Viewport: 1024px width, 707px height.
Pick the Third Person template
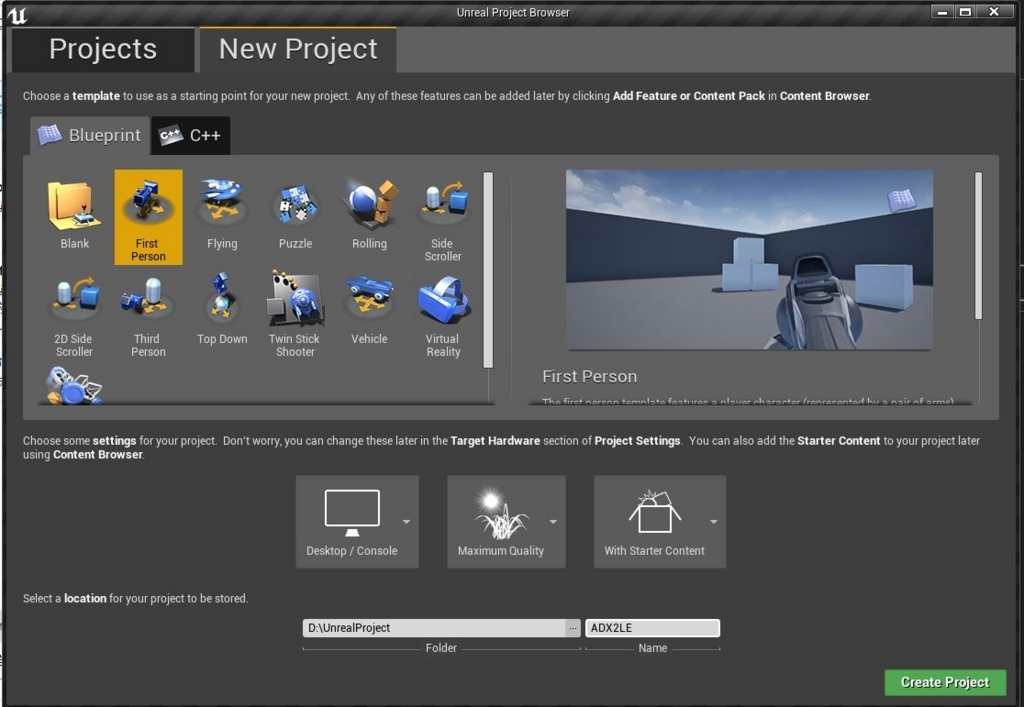tap(148, 317)
